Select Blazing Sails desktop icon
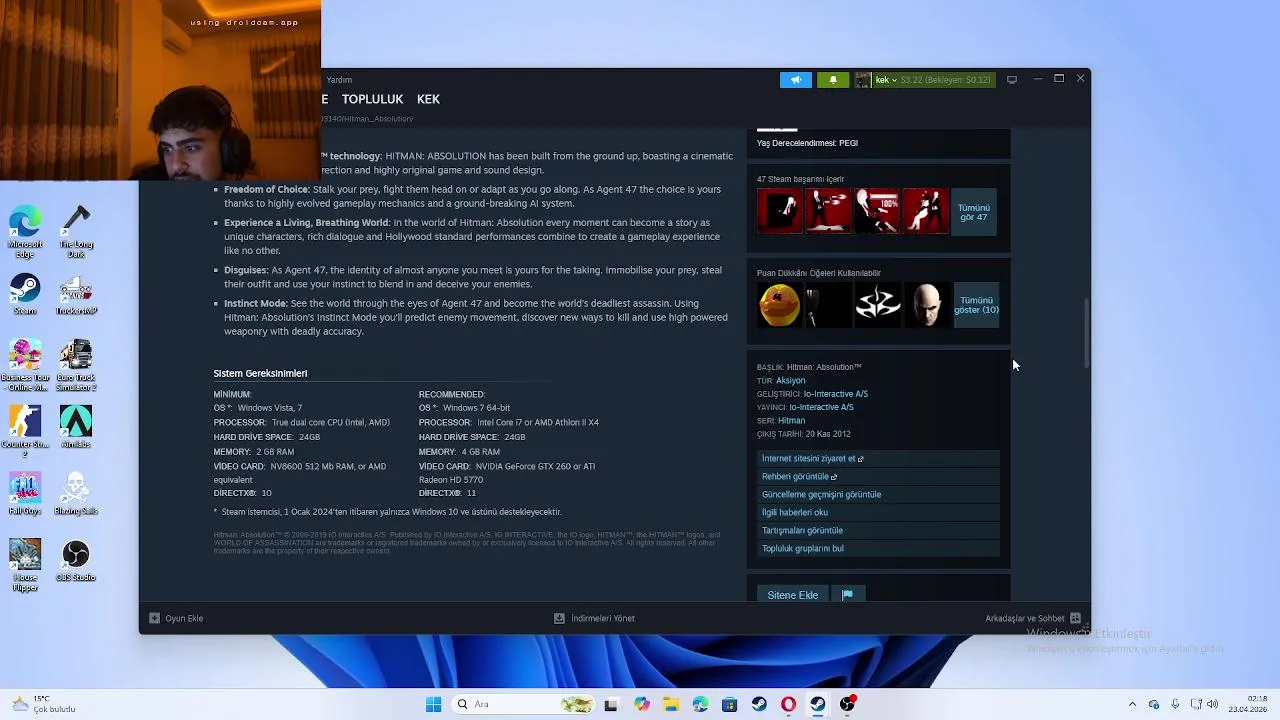The width and height of the screenshot is (1280, 720). click(x=76, y=494)
